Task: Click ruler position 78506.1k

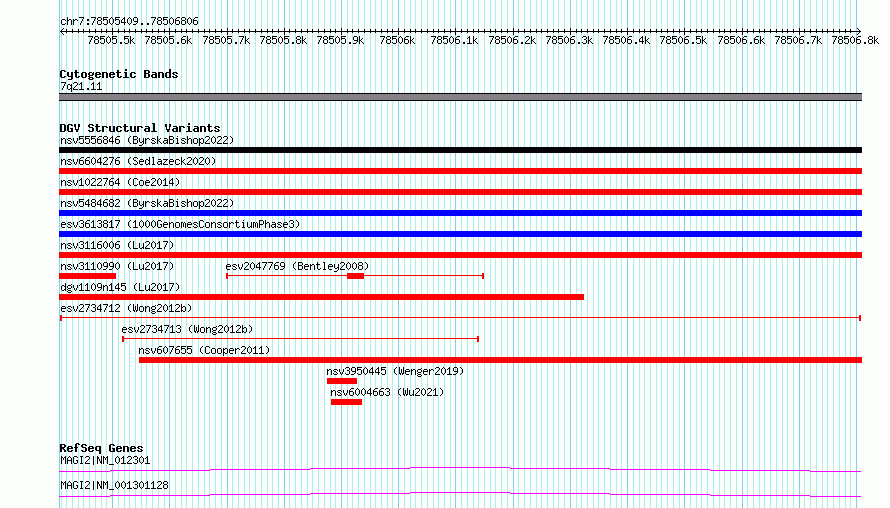Action: point(454,40)
